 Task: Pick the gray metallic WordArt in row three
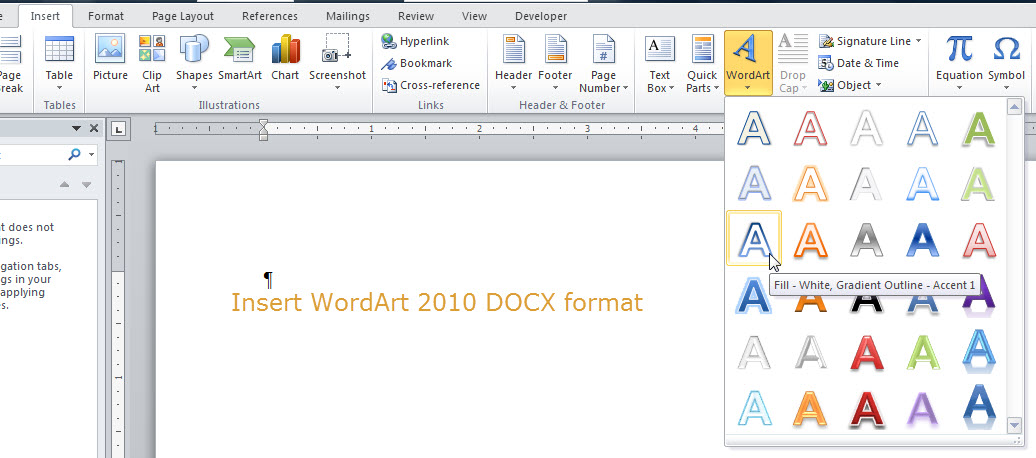click(x=866, y=239)
